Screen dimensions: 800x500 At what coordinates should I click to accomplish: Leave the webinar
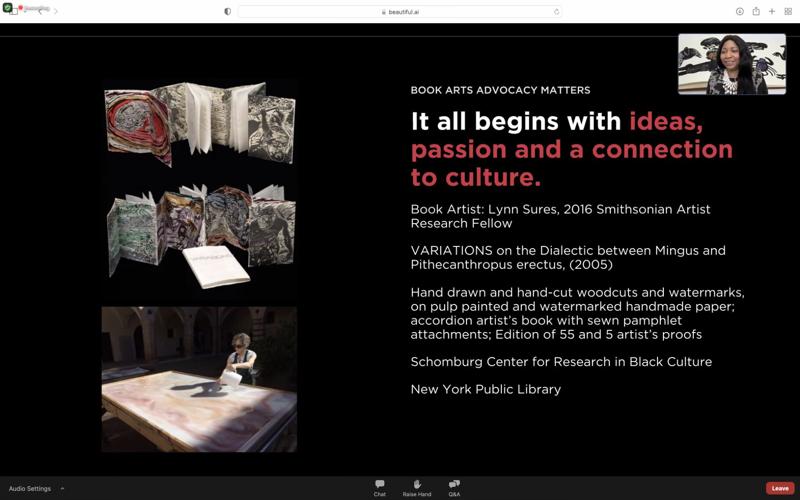[x=780, y=488]
